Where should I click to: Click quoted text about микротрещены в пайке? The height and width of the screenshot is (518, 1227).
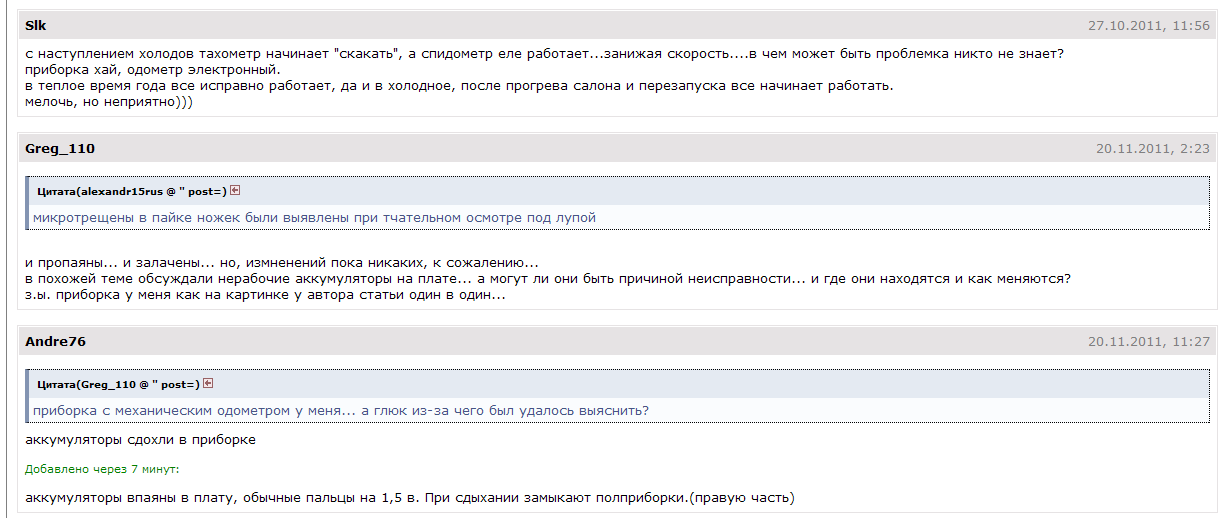(314, 217)
